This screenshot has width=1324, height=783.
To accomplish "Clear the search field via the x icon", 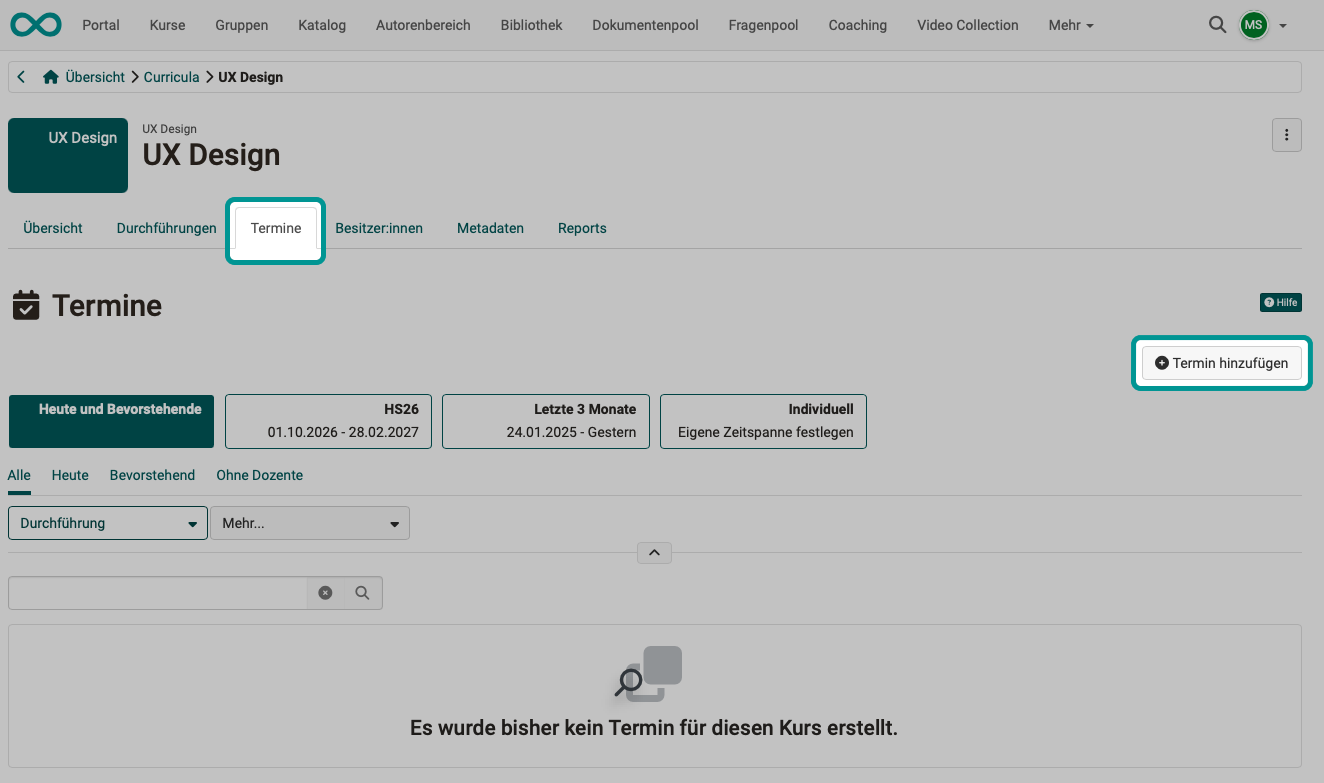I will pos(325,592).
